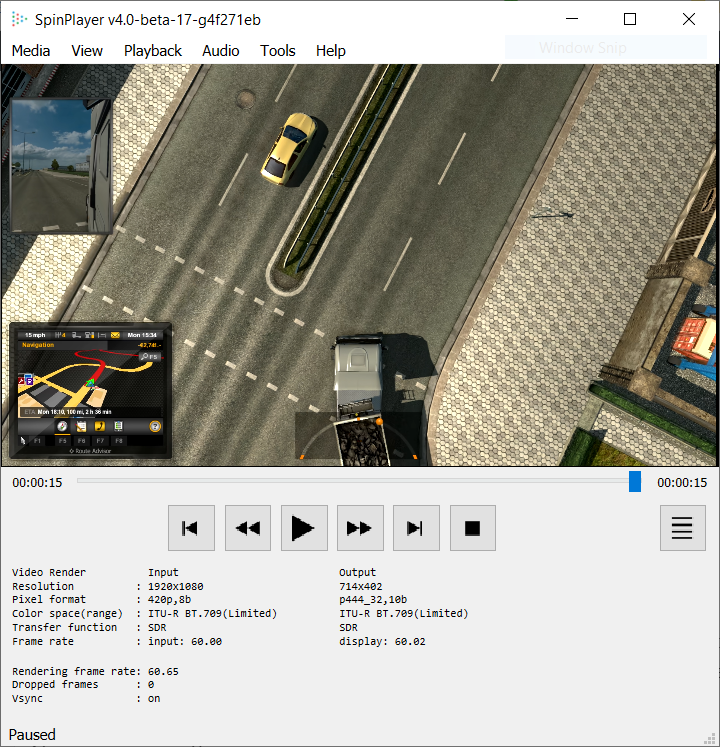
Task: Open the Tools menu
Action: coord(278,50)
